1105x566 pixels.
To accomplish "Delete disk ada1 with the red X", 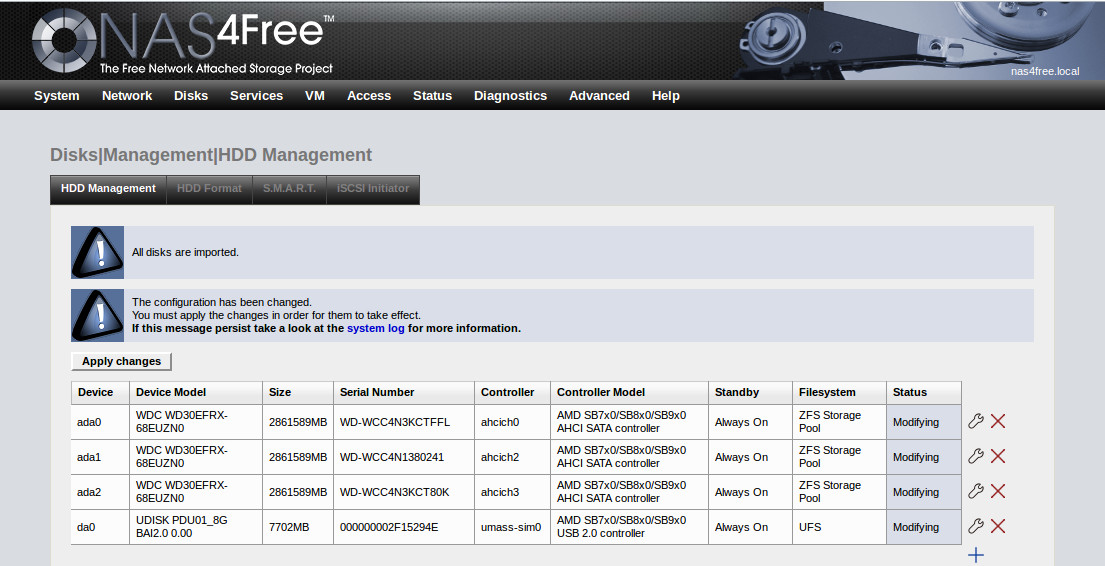I will pyautogui.click(x=998, y=456).
